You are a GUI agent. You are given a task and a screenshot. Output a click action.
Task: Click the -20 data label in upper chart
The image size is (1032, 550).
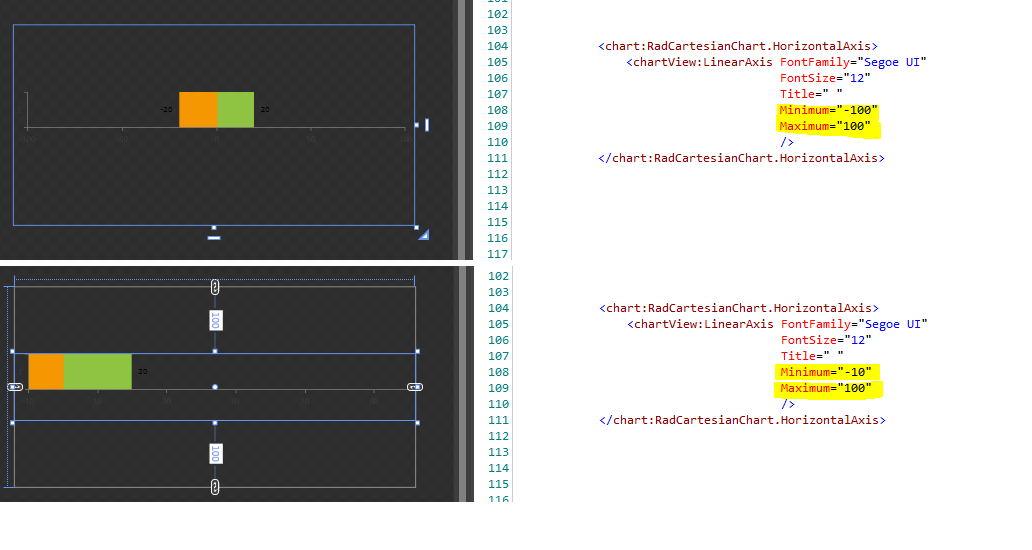pyautogui.click(x=167, y=110)
